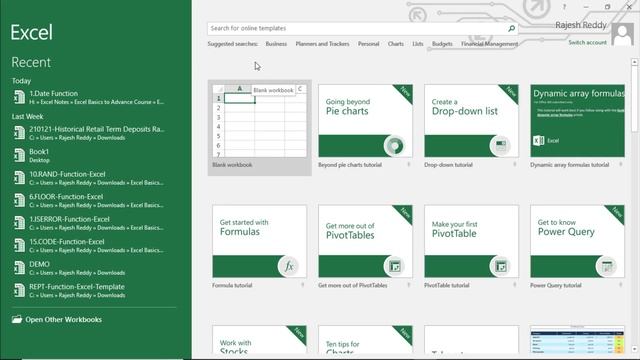The width and height of the screenshot is (640, 360).
Task: Click the file icon beside 6.FLOOR-Function-Excel
Action: tap(19, 200)
